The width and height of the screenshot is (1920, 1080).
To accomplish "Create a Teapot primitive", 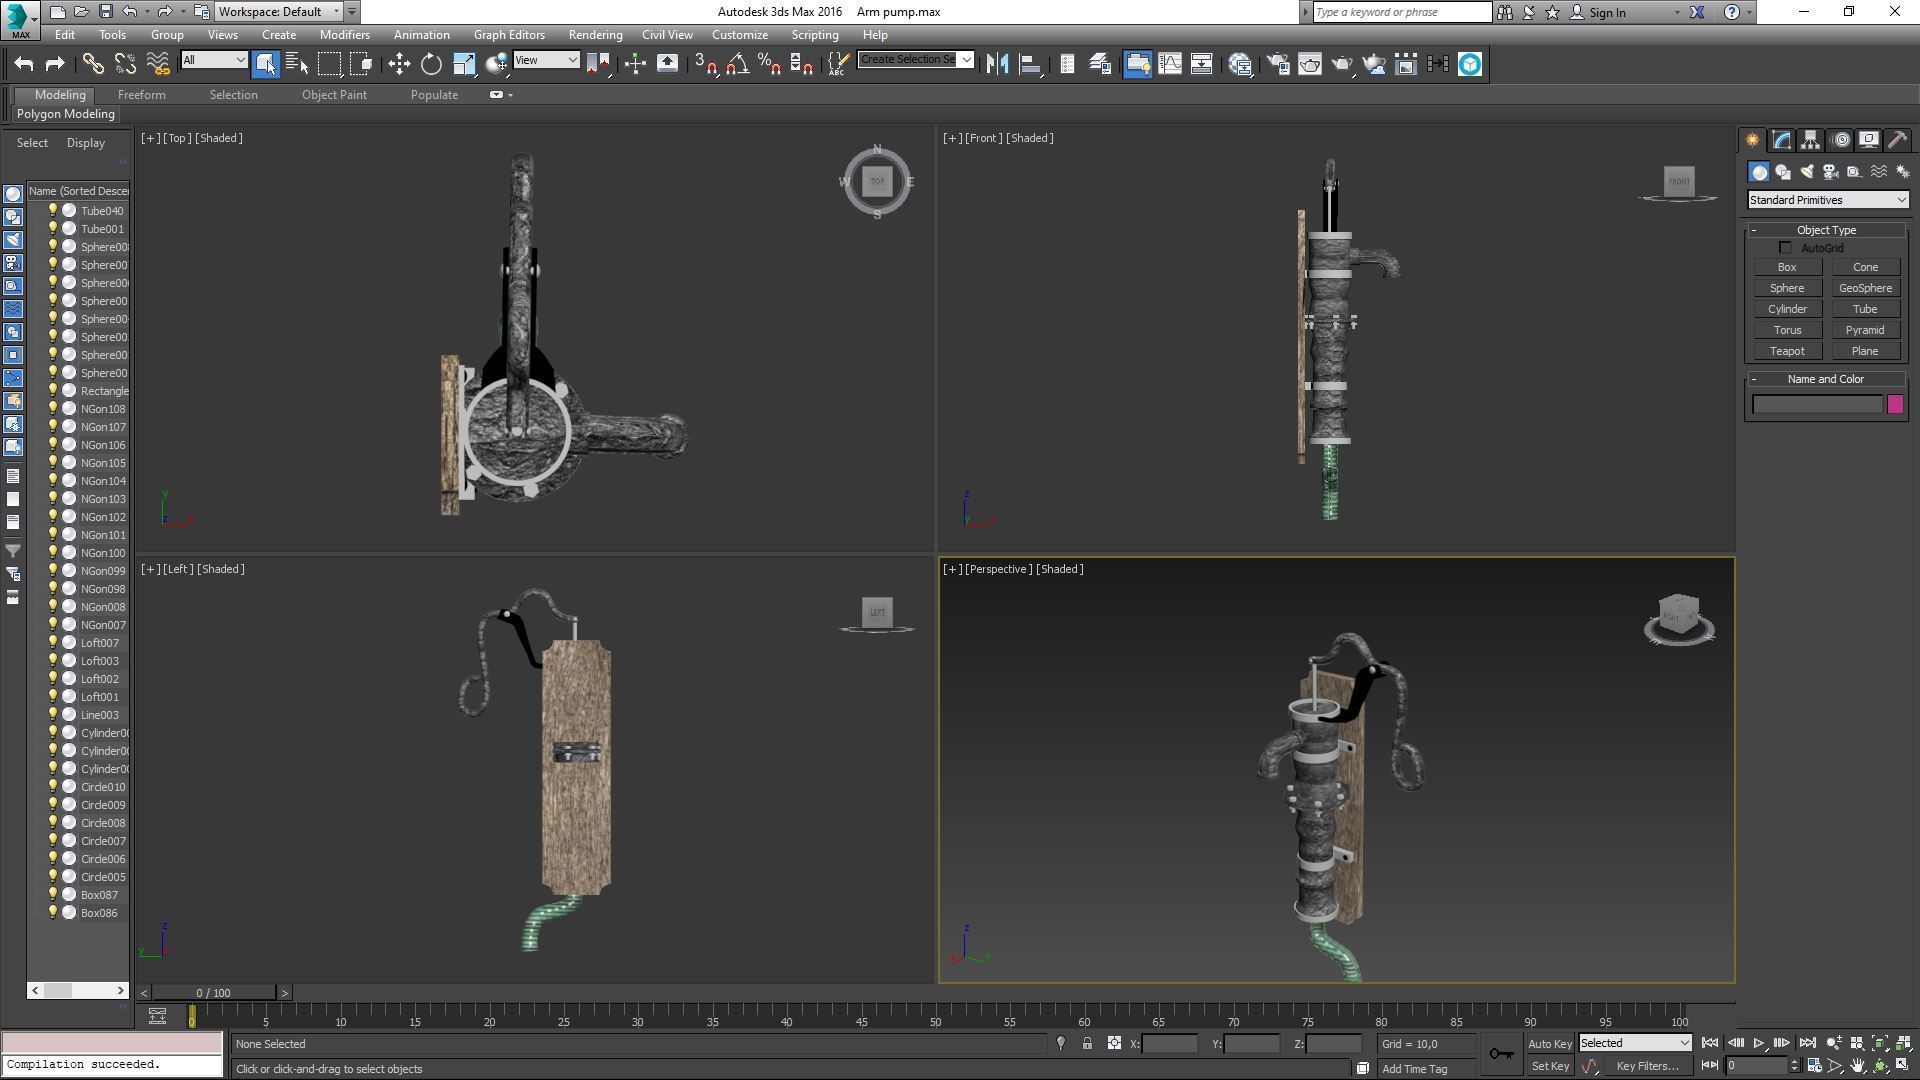I will click(x=1787, y=351).
